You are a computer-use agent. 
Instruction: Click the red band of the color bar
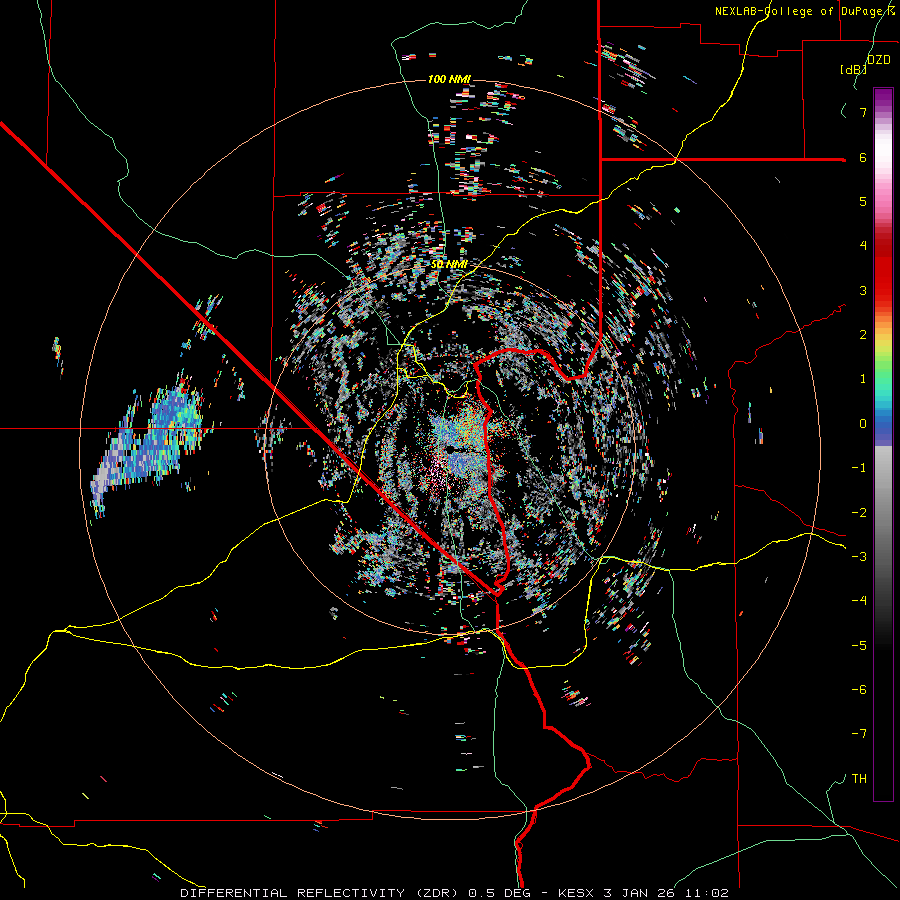pos(883,270)
